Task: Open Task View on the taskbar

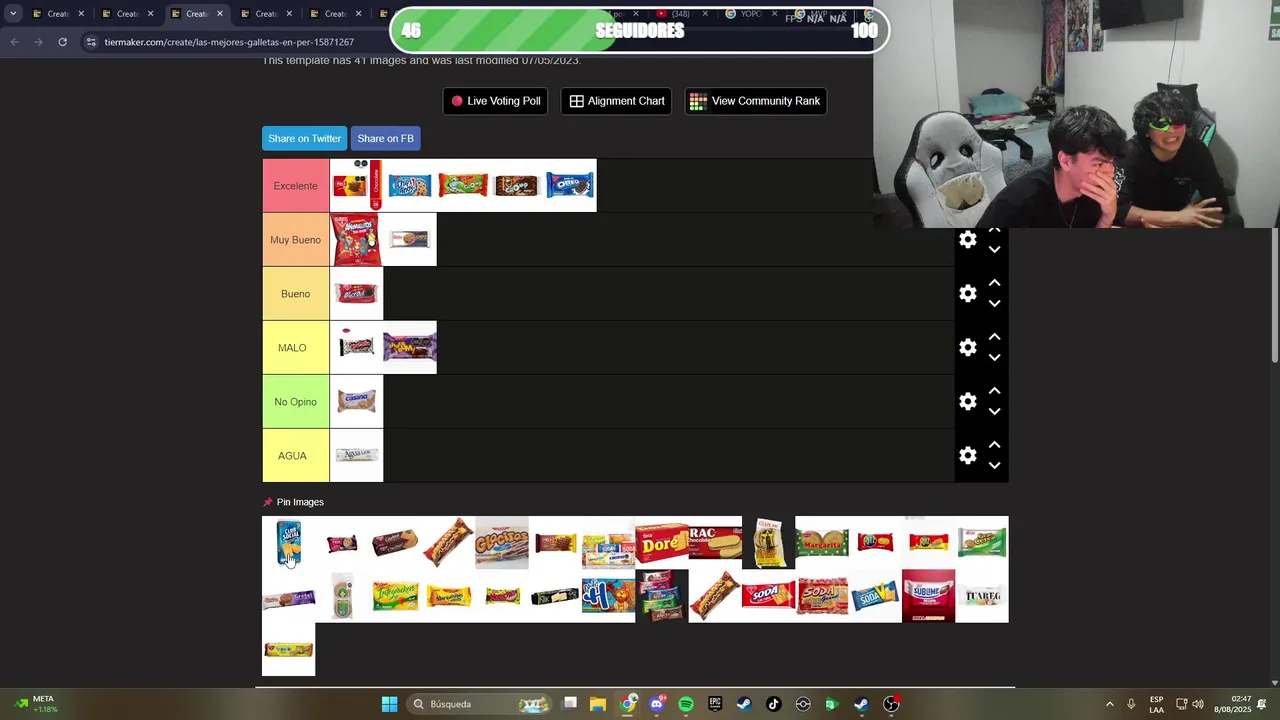Action: [569, 704]
